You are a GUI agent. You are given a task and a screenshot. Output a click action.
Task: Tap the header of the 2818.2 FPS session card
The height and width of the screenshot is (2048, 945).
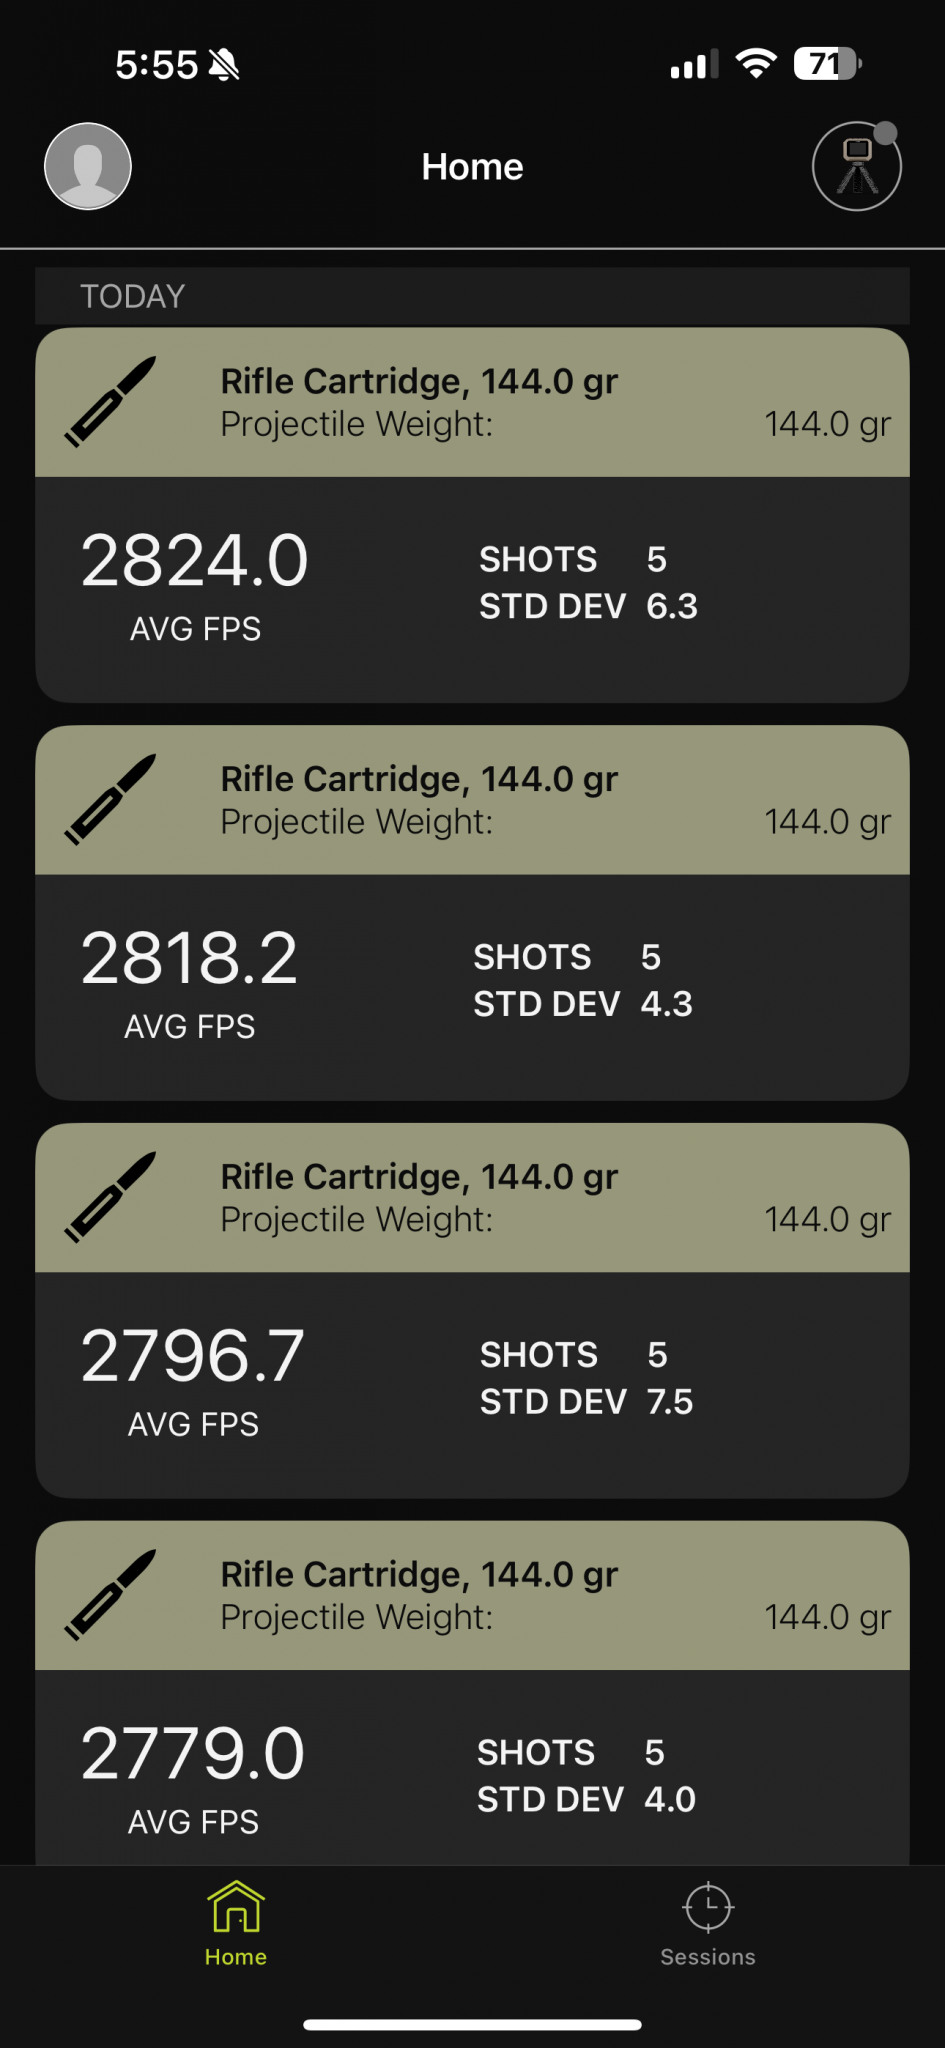[472, 800]
